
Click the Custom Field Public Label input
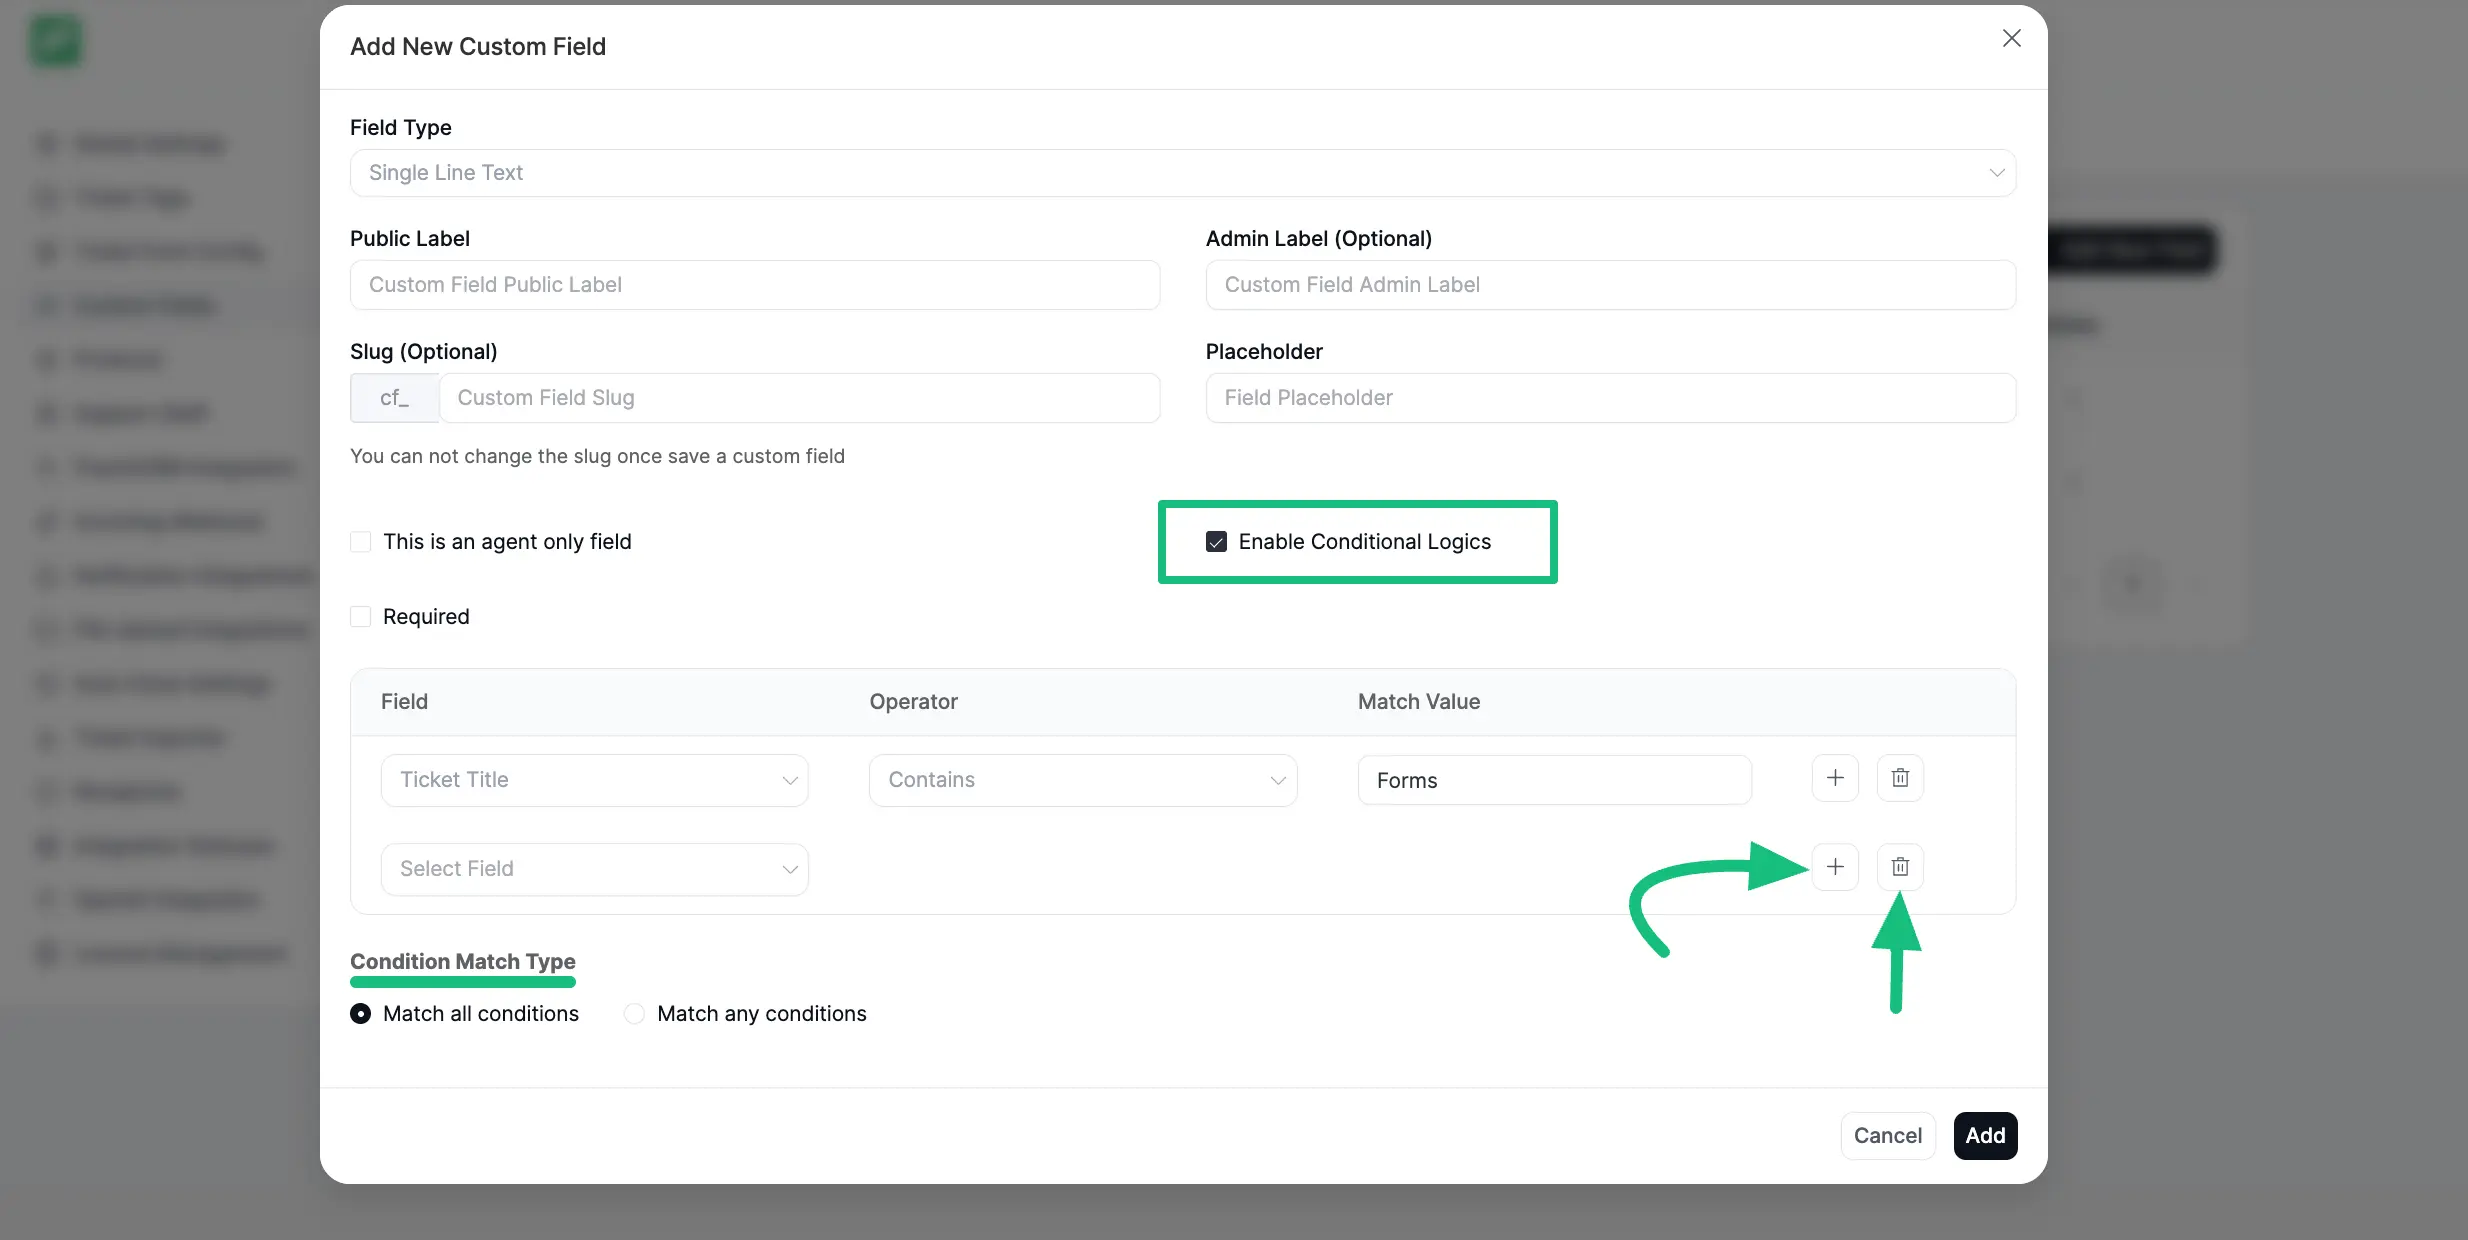coord(754,285)
